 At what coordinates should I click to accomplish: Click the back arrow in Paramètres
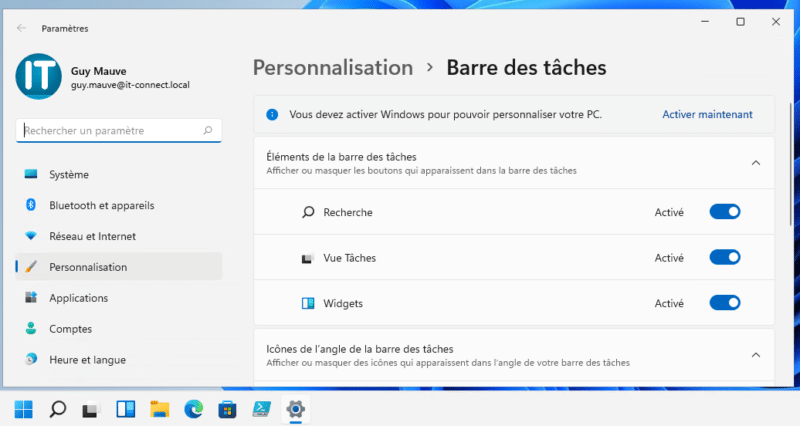(21, 28)
